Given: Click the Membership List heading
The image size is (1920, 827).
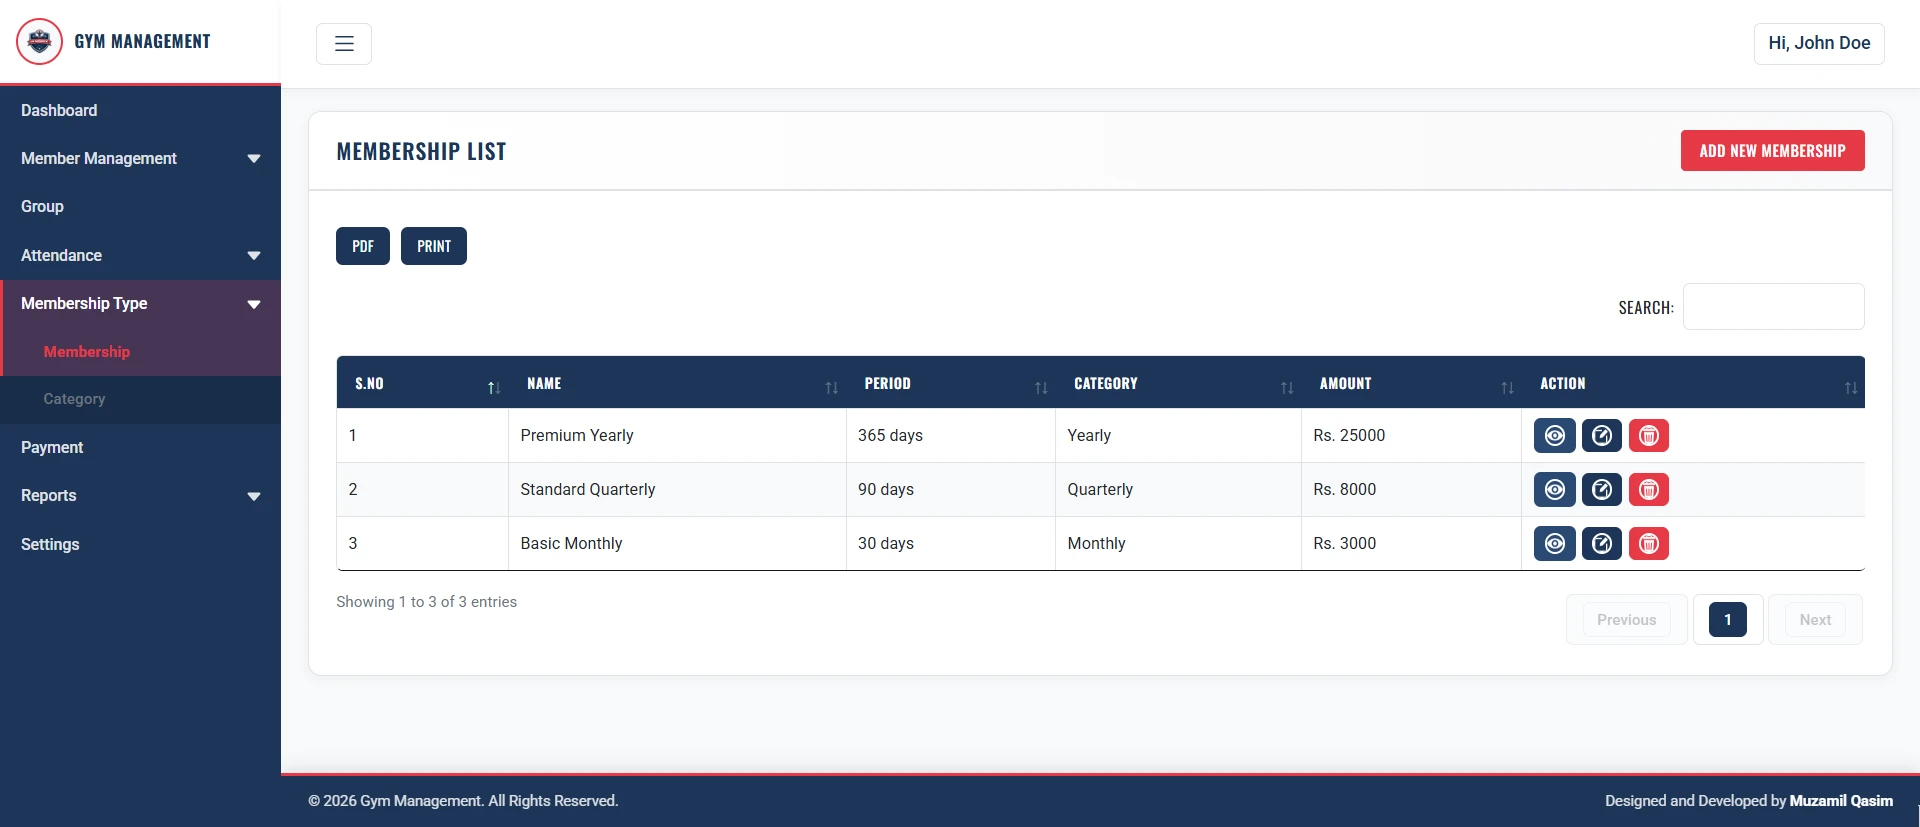Looking at the screenshot, I should [421, 151].
